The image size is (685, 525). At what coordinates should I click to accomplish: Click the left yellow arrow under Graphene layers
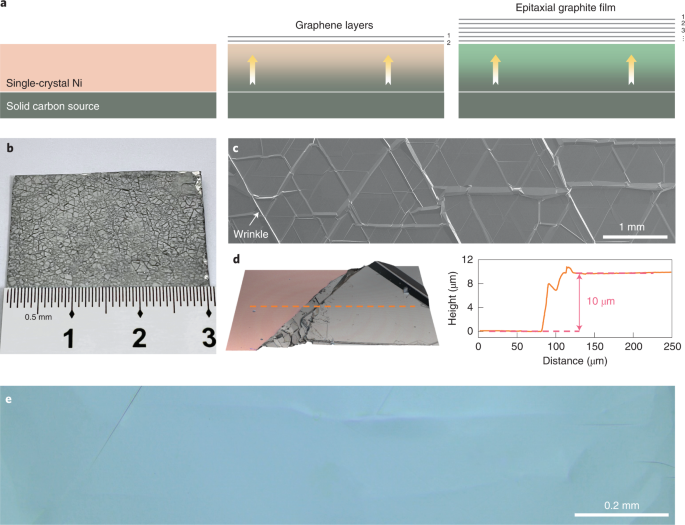(253, 70)
